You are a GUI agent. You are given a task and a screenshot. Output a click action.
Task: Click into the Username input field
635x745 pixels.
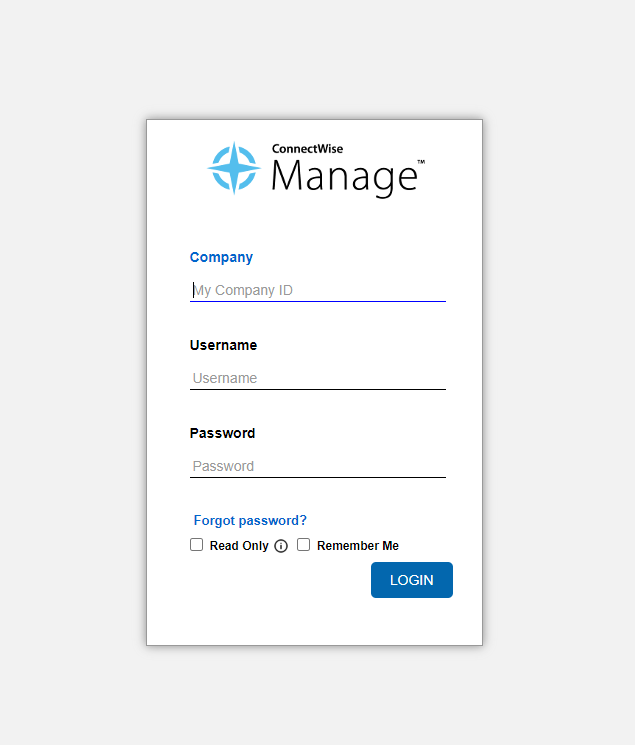pos(317,378)
